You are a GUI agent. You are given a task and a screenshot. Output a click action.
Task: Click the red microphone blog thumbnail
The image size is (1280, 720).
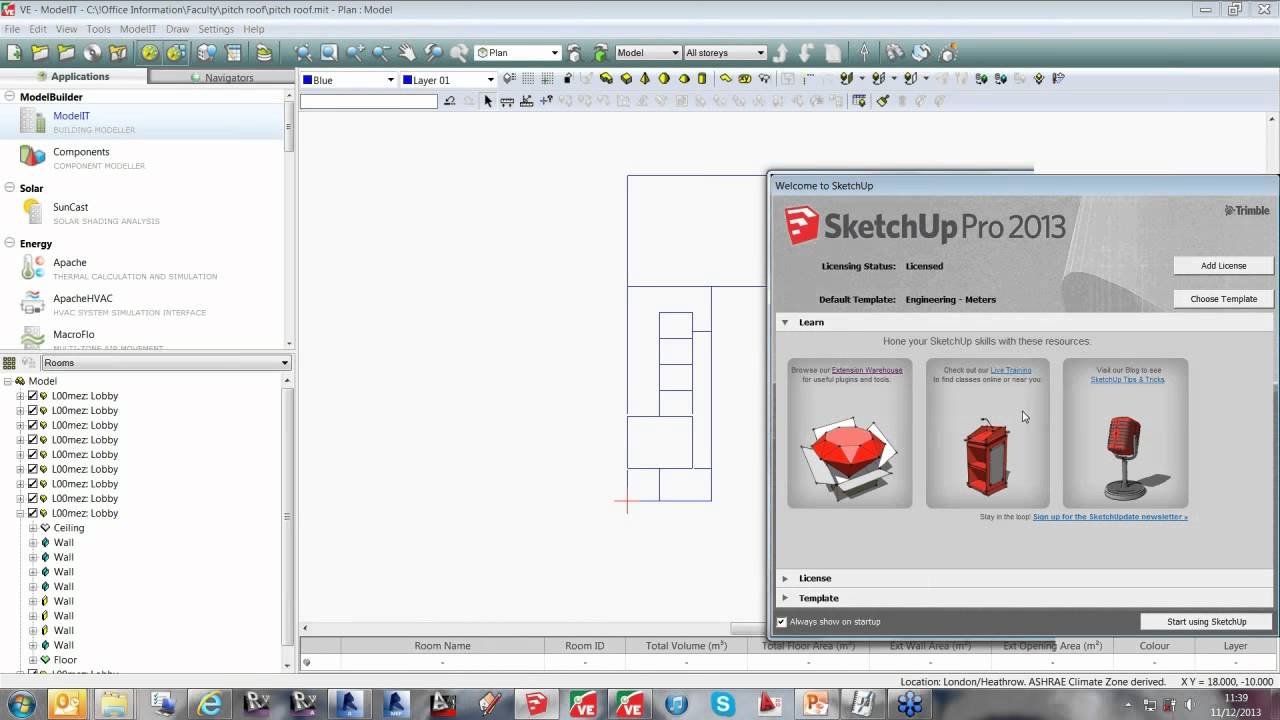1126,457
